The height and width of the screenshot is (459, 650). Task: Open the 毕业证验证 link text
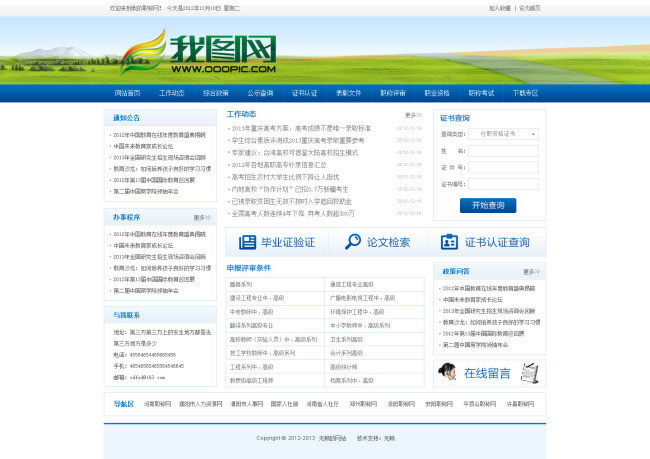click(x=288, y=242)
